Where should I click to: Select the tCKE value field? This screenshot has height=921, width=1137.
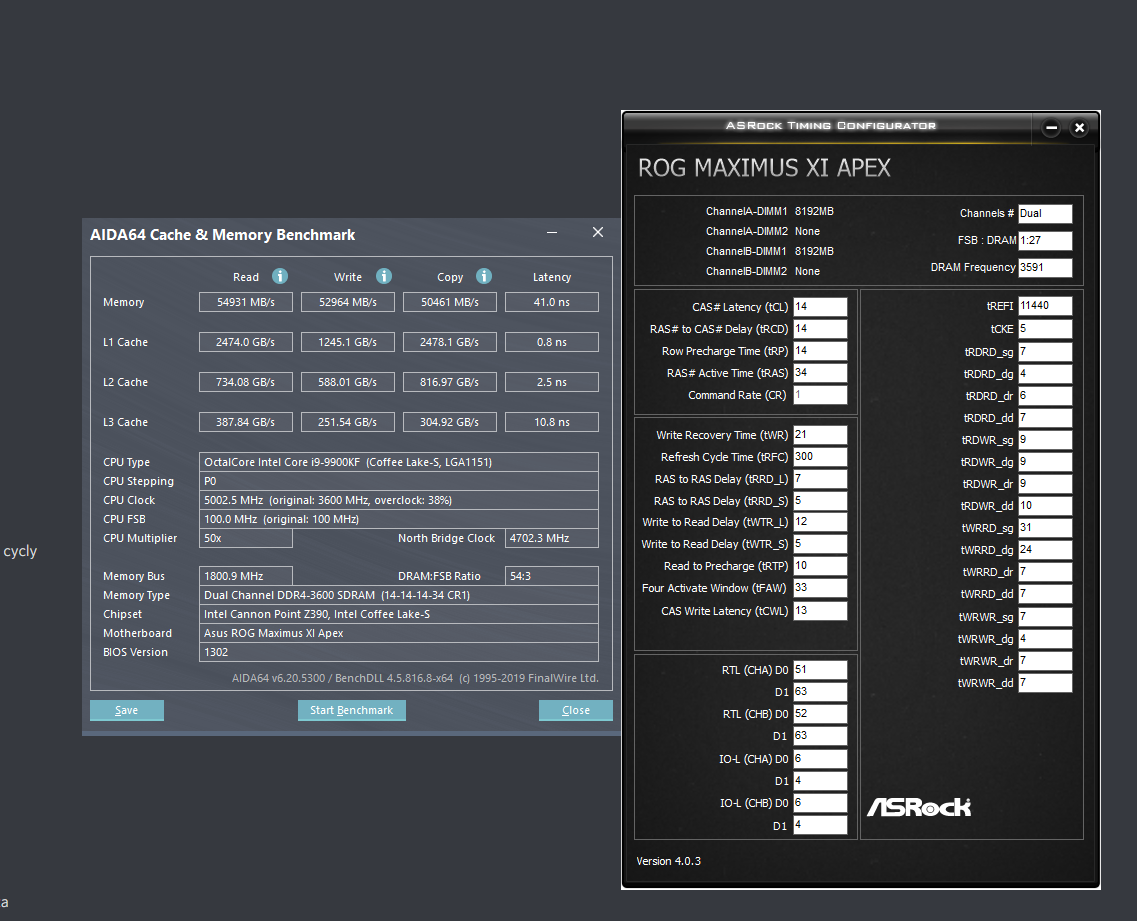(x=1045, y=329)
